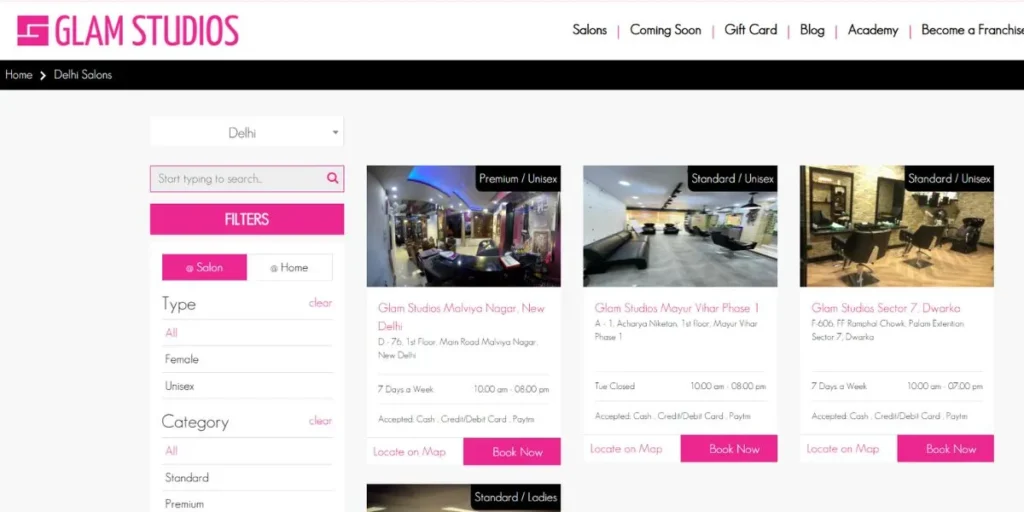Choose Standard under Category

[187, 478]
